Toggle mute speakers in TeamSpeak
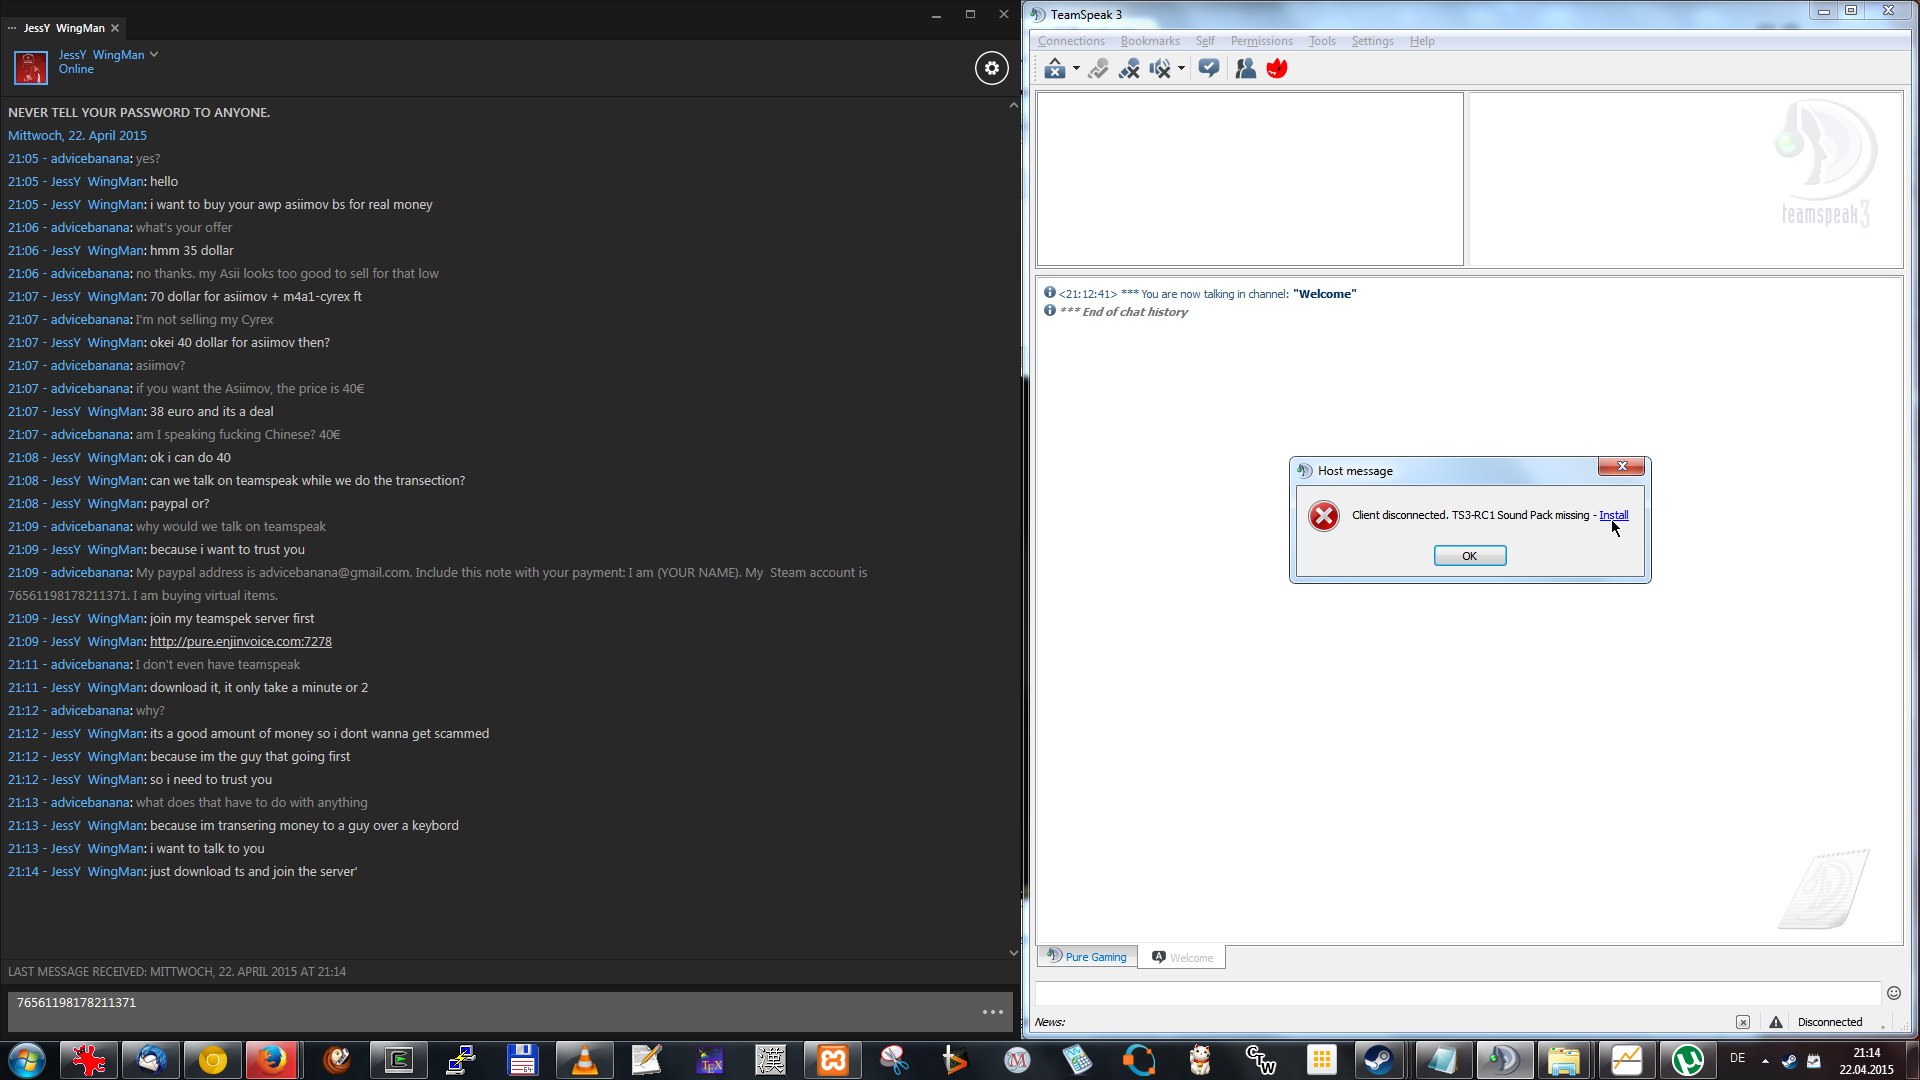The image size is (1920, 1080). click(1159, 69)
